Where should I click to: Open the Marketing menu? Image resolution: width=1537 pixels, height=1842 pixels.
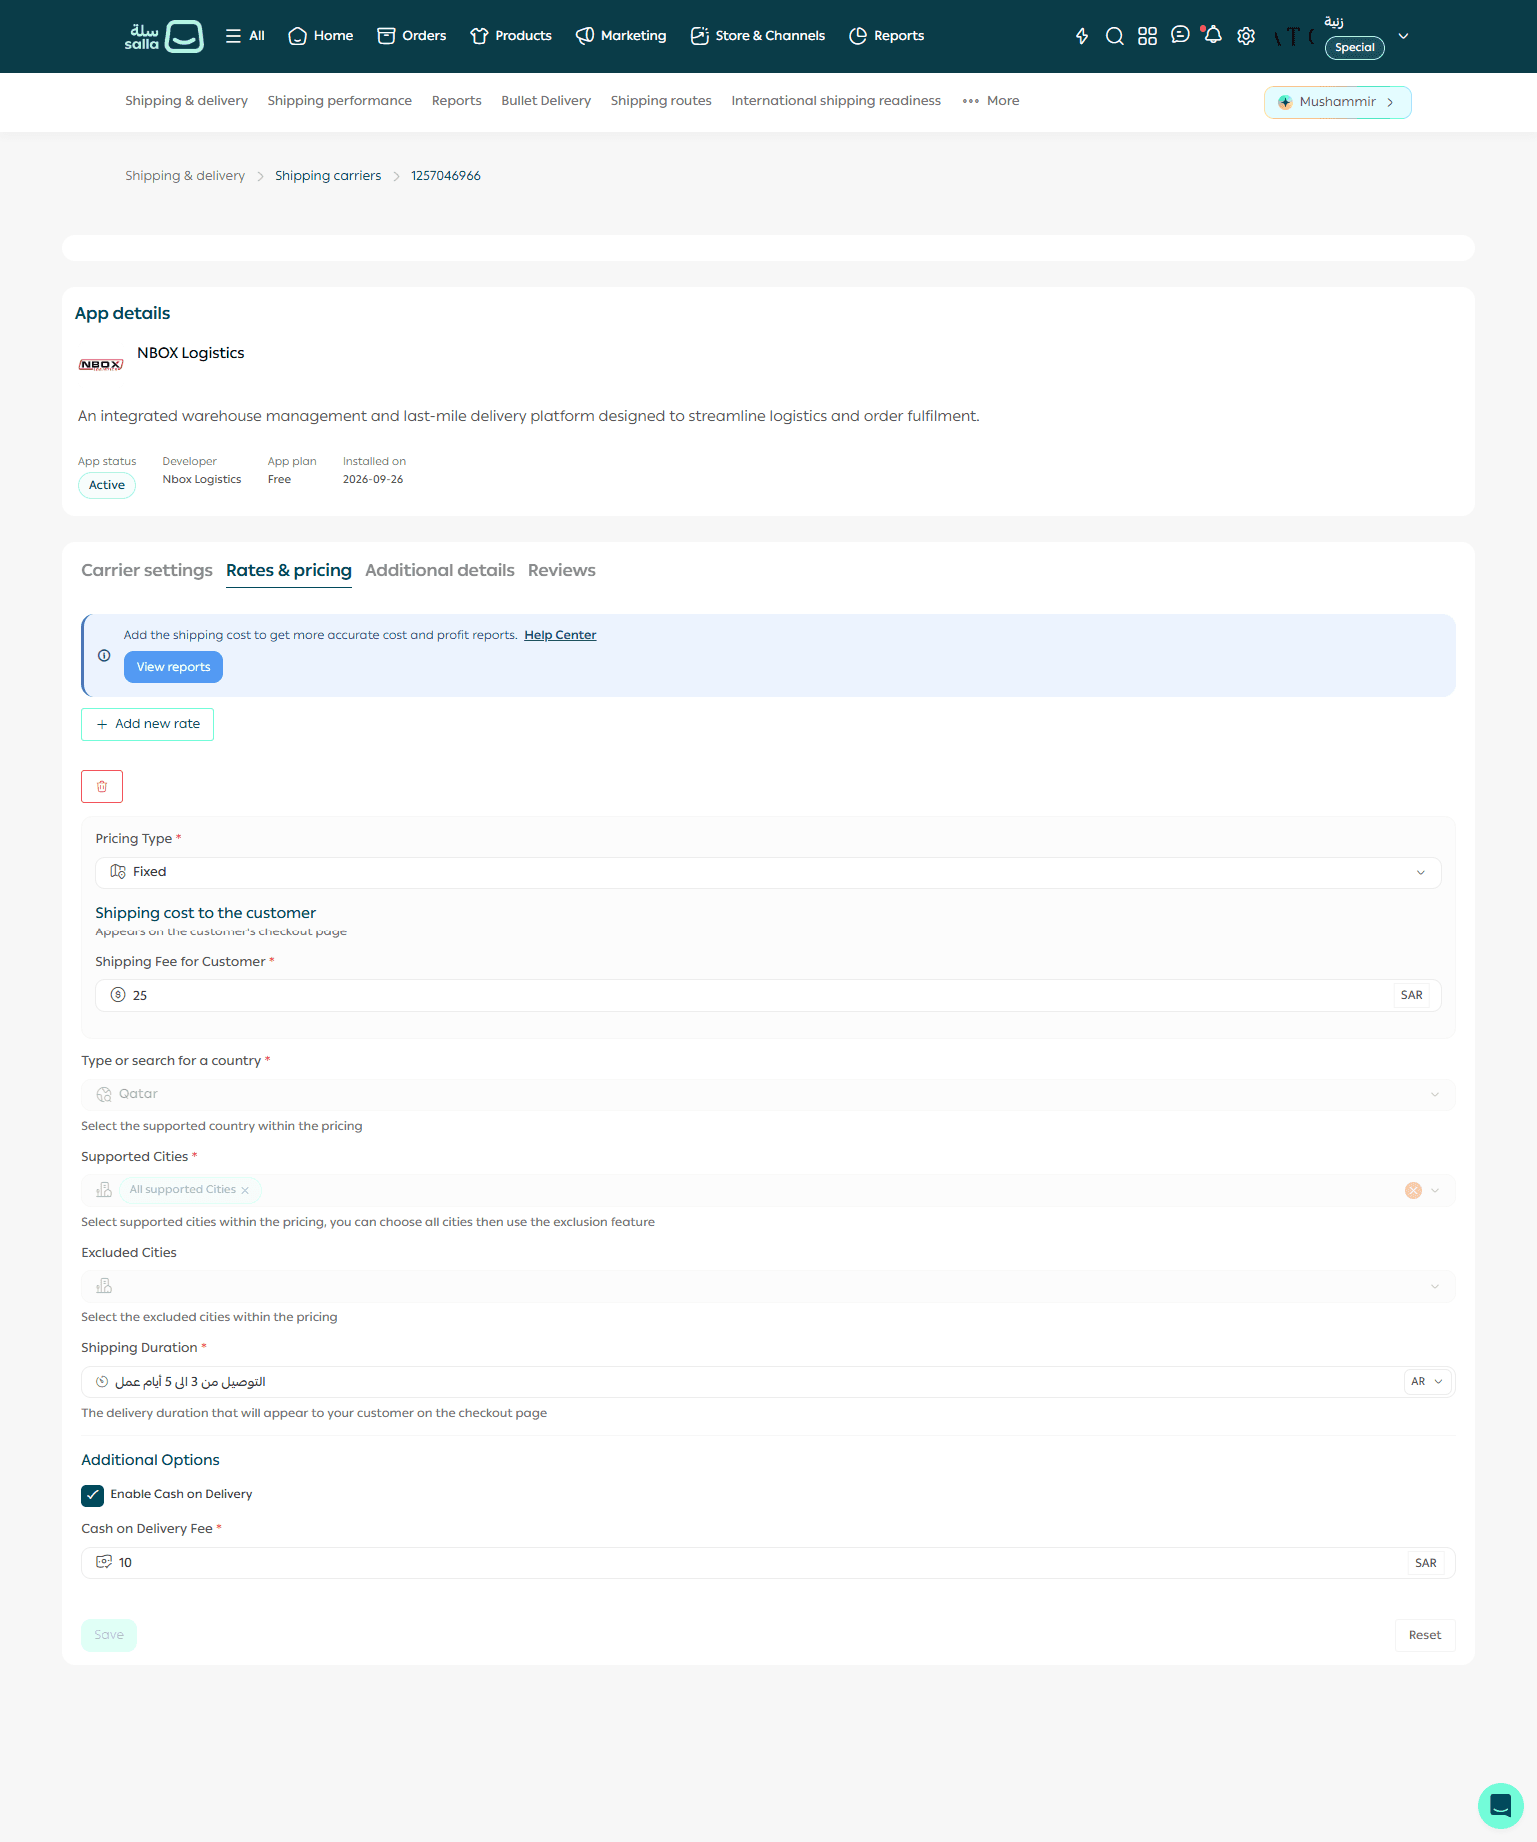[x=621, y=36]
